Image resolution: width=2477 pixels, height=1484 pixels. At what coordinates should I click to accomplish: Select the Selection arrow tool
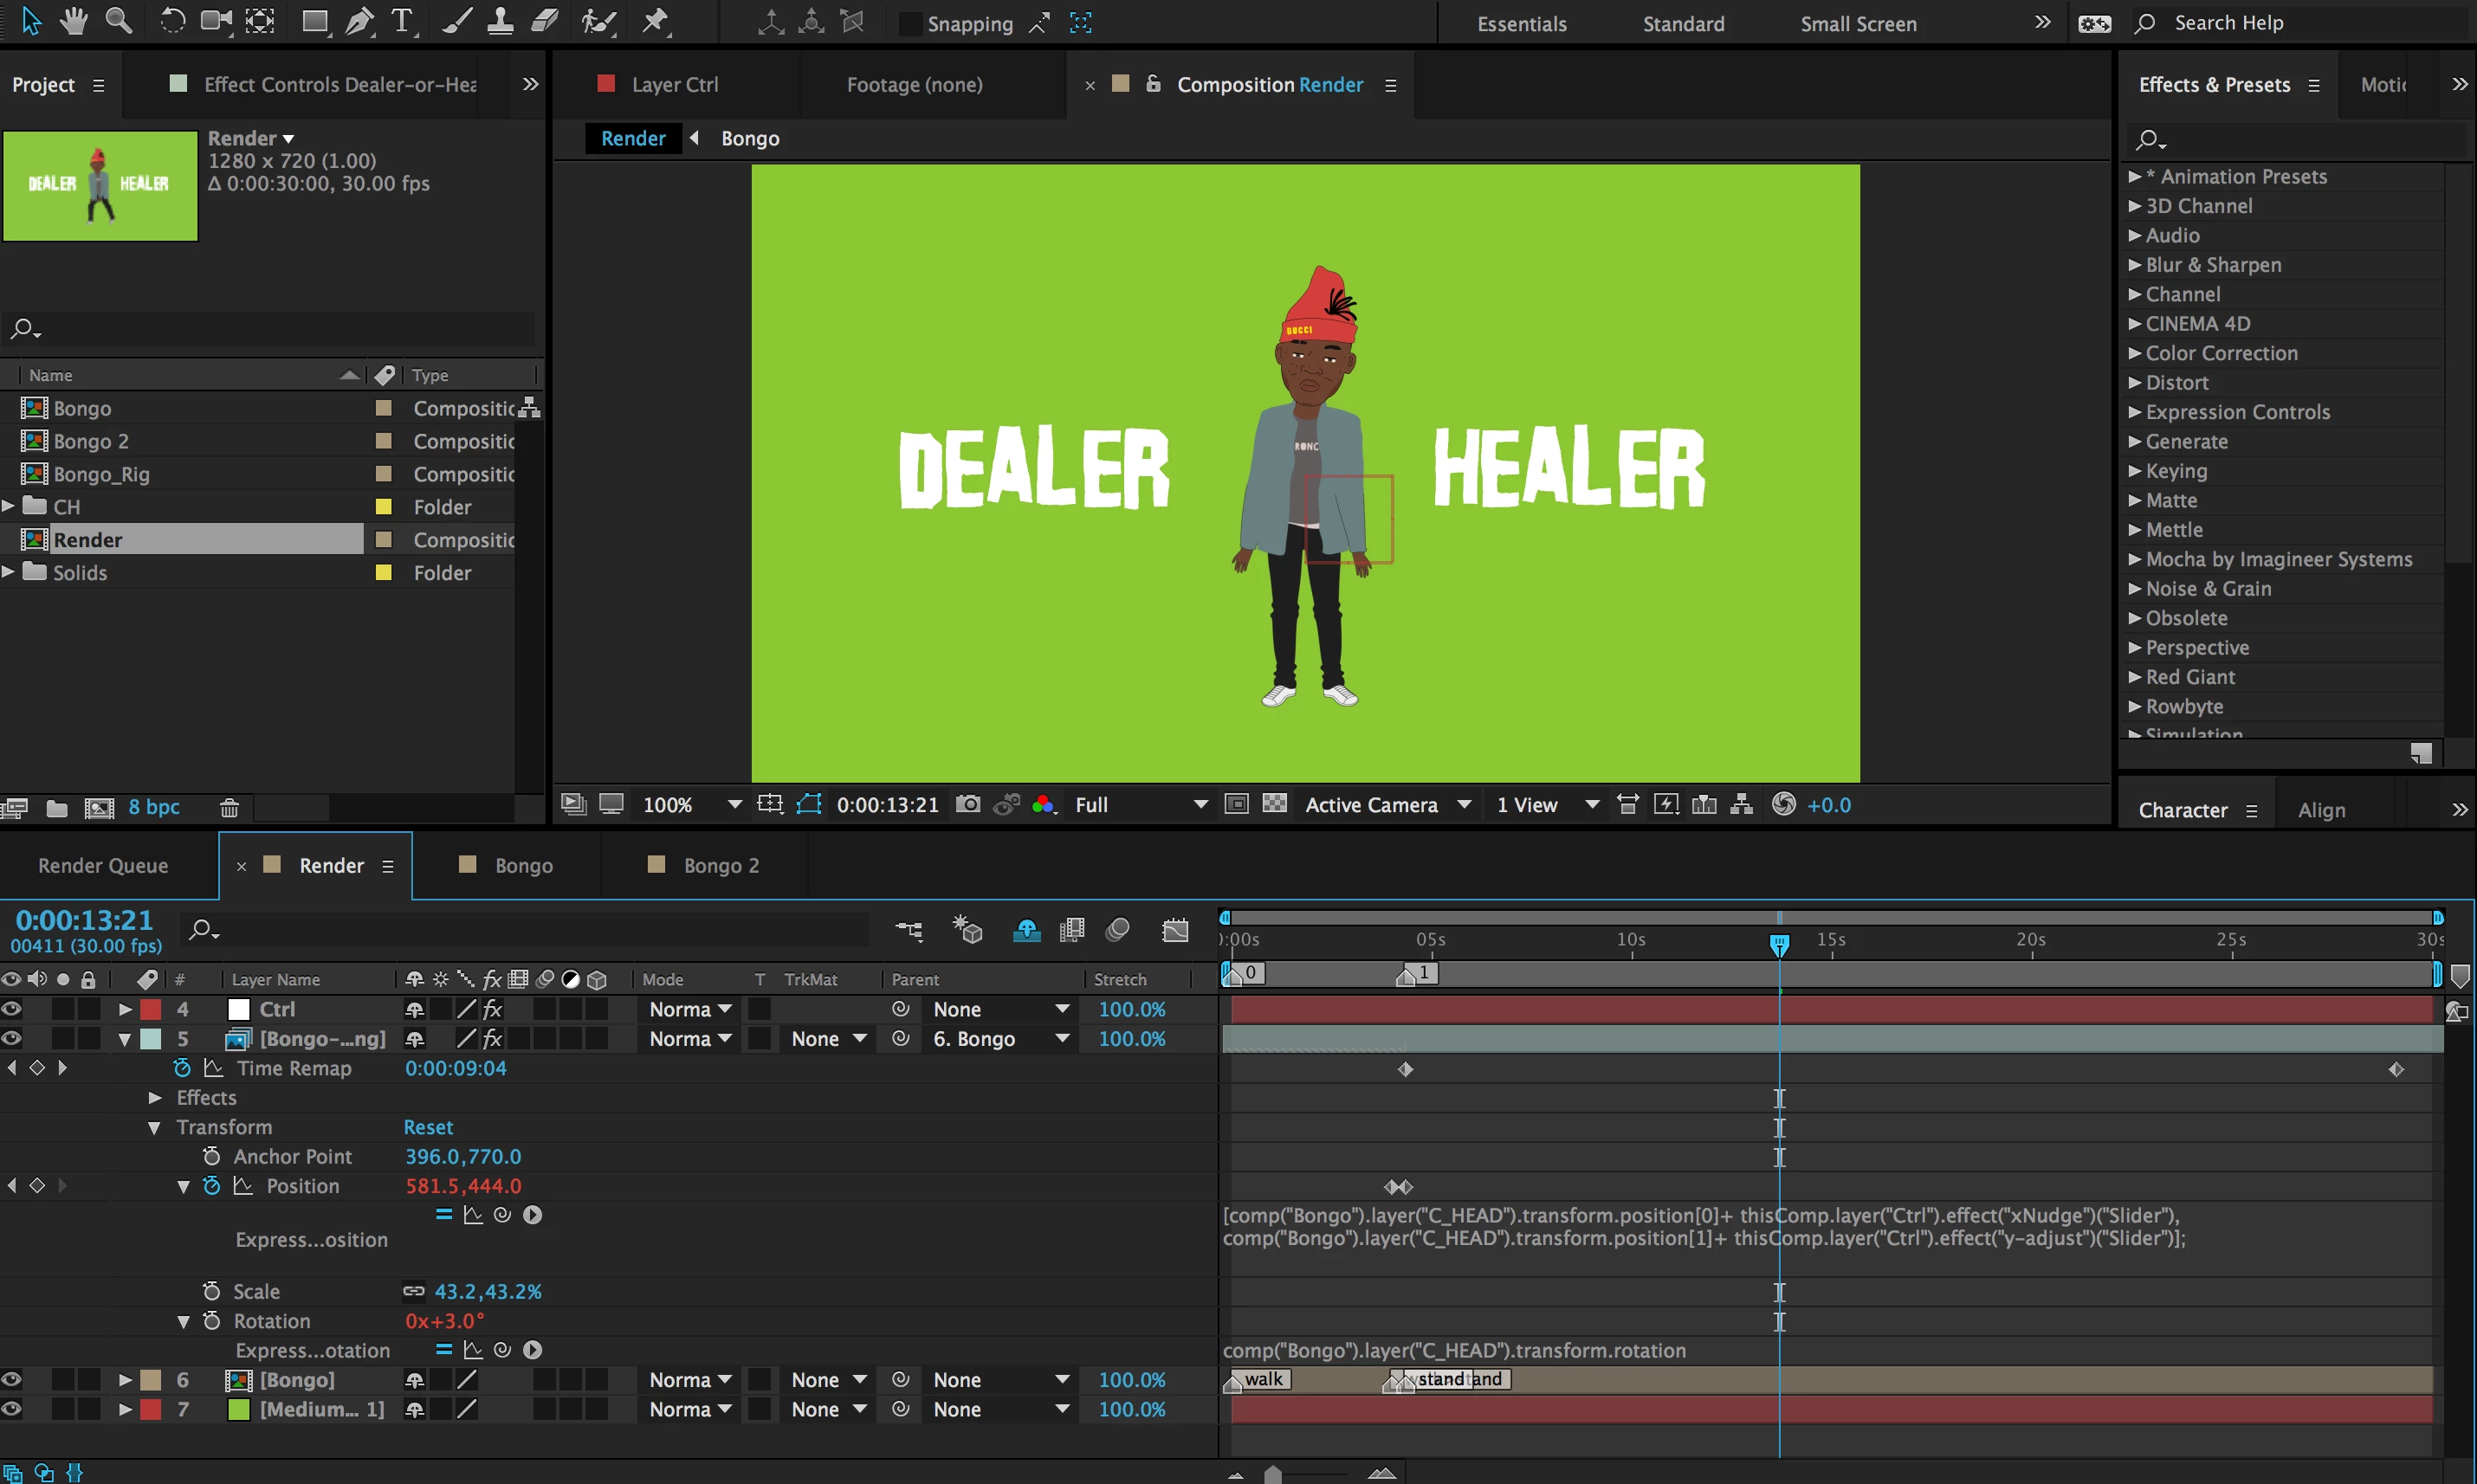click(x=32, y=22)
